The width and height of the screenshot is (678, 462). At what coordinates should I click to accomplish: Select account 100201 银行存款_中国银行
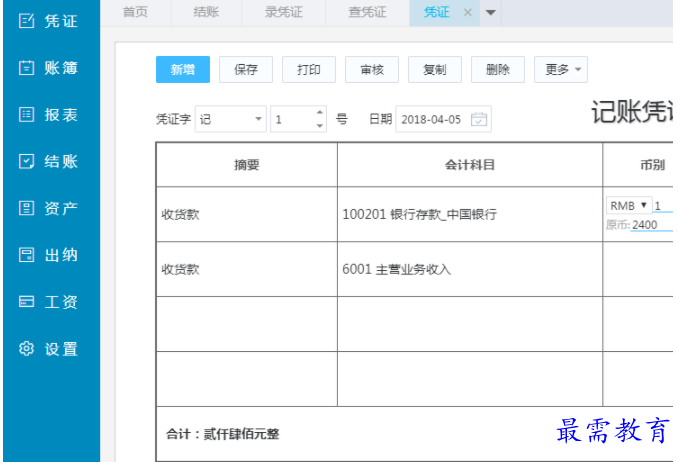(x=419, y=214)
